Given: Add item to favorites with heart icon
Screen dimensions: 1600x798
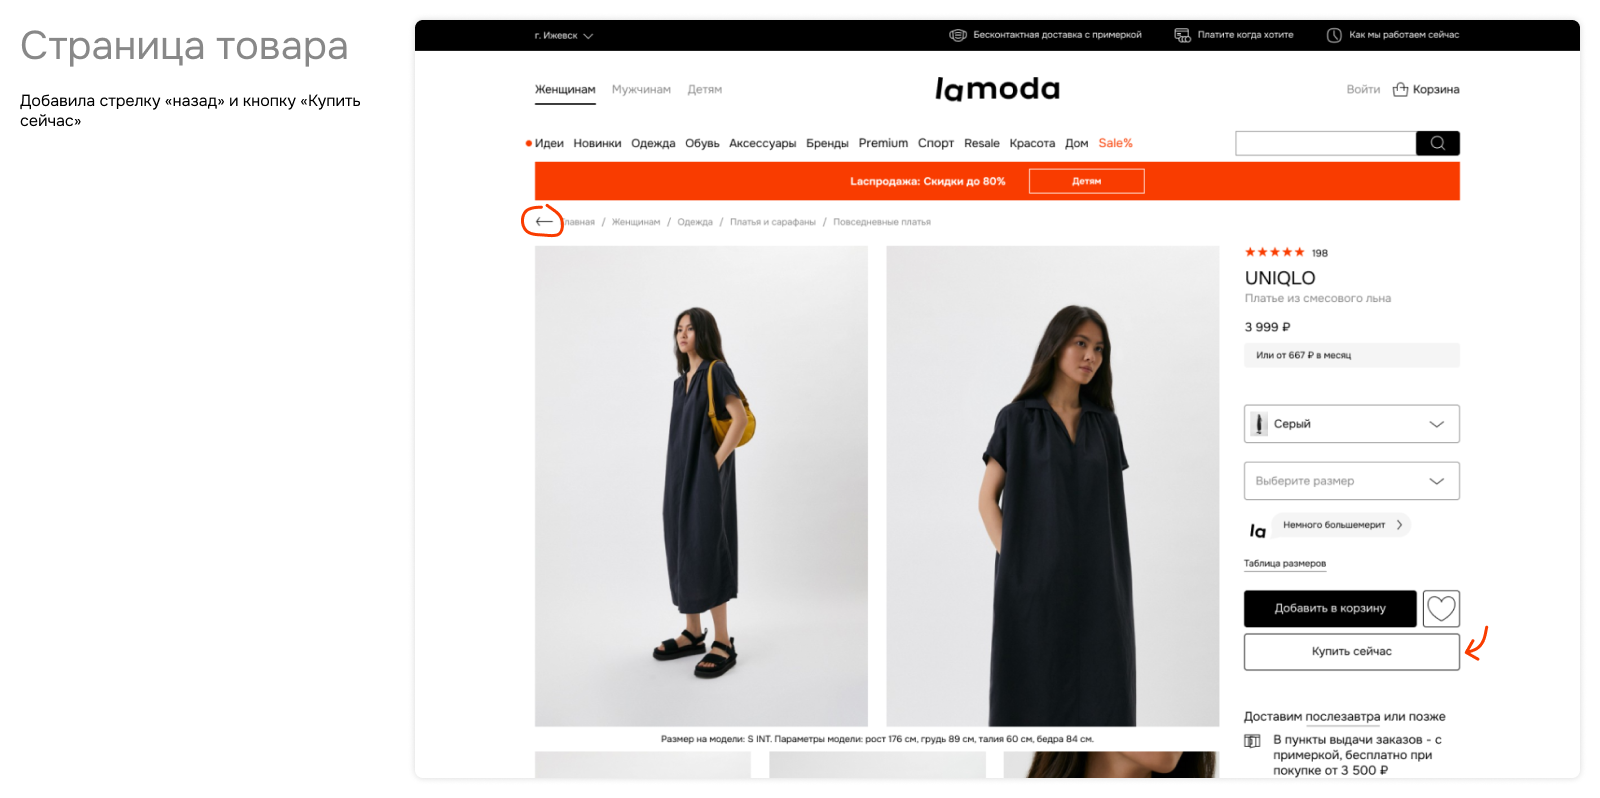Looking at the screenshot, I should click(1441, 608).
